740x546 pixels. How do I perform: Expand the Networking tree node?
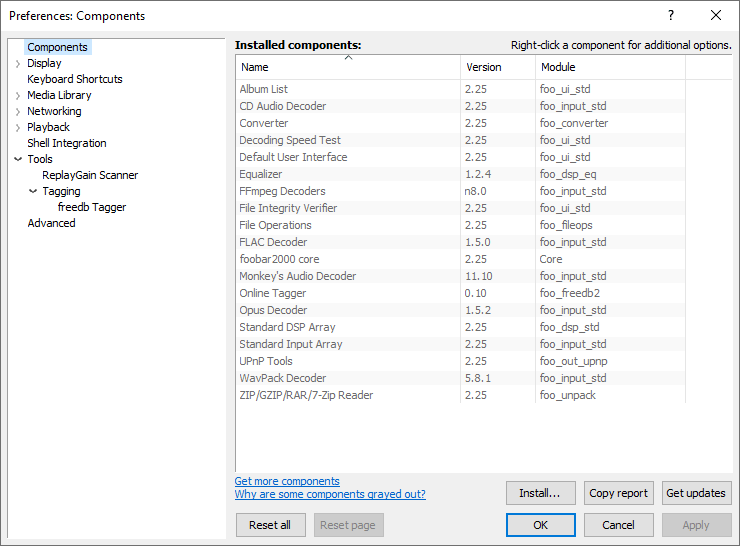coord(18,112)
